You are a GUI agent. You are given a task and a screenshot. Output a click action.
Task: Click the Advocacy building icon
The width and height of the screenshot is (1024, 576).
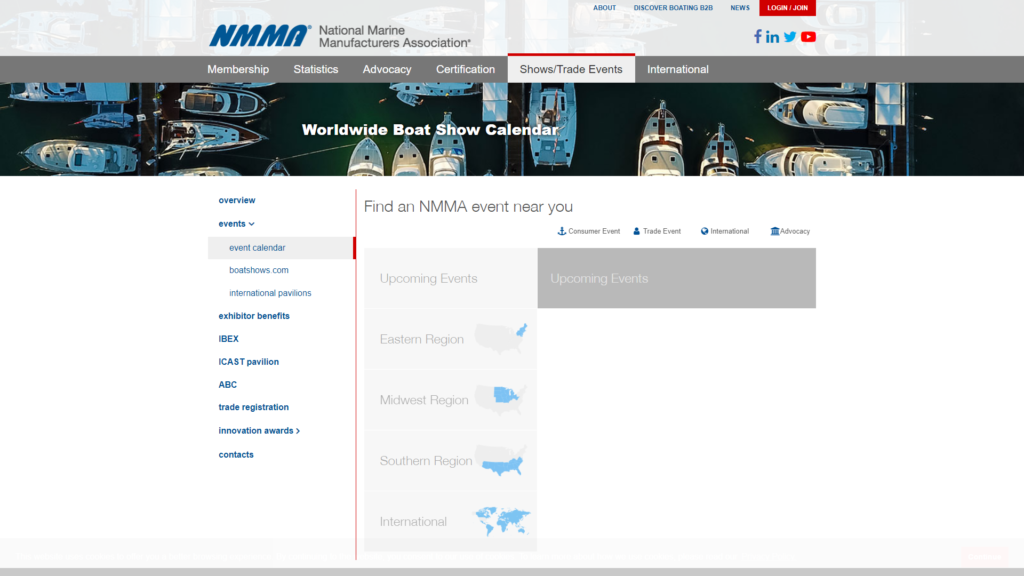click(x=775, y=231)
